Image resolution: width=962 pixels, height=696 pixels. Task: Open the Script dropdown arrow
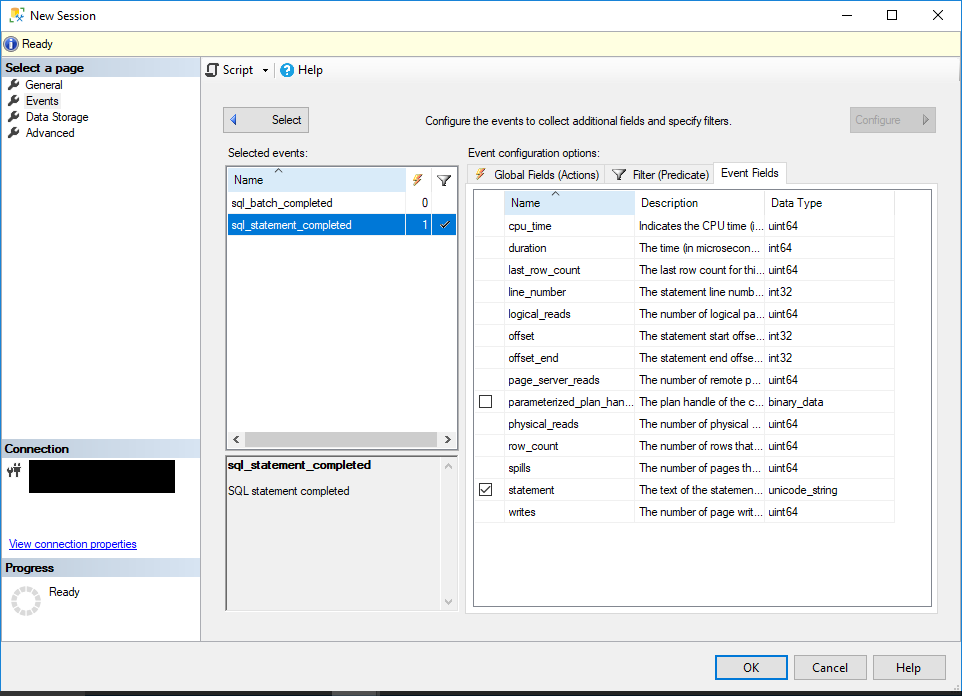pos(265,70)
